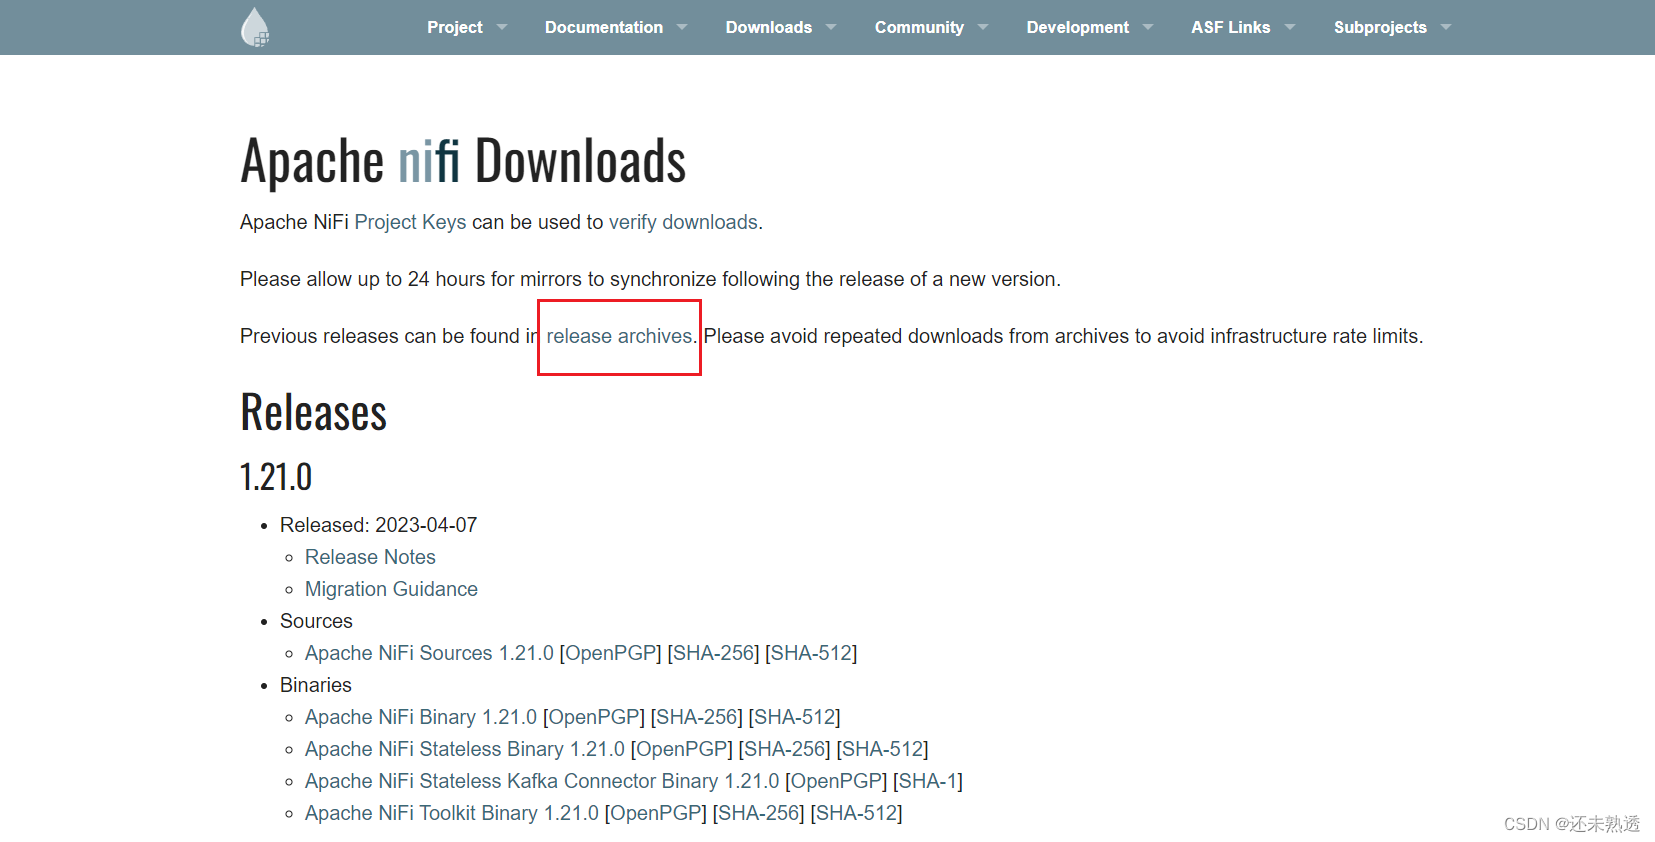Click the Releases heading
Viewport: 1655px width, 842px height.
[313, 412]
